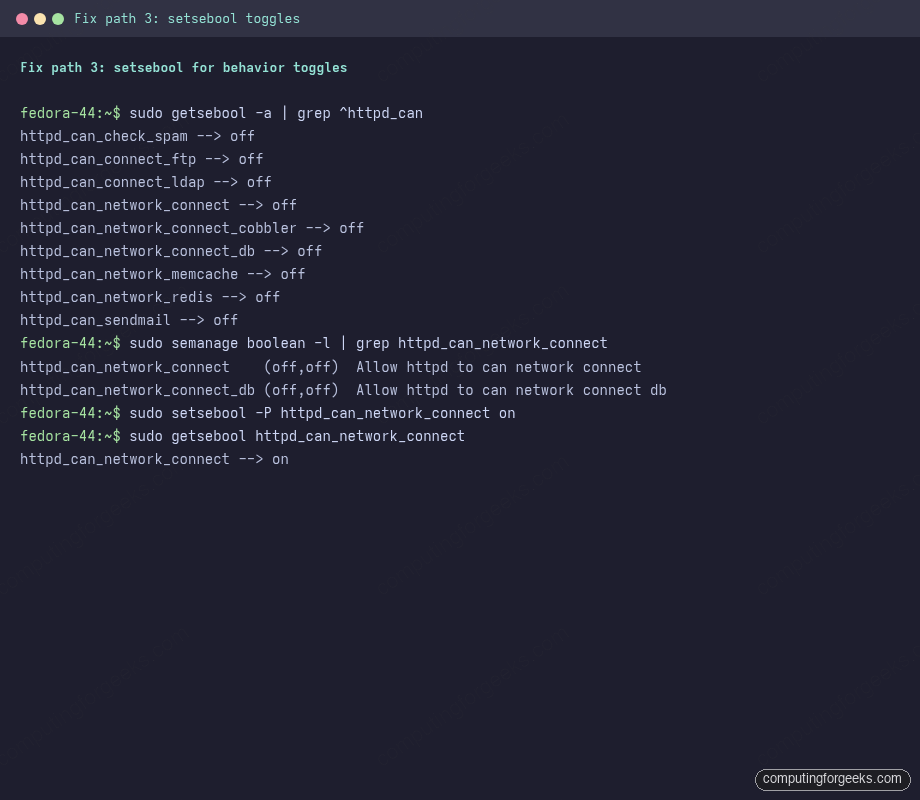Click the line 'httpd_can_network_connect_db --> off'

pyautogui.click(x=171, y=251)
